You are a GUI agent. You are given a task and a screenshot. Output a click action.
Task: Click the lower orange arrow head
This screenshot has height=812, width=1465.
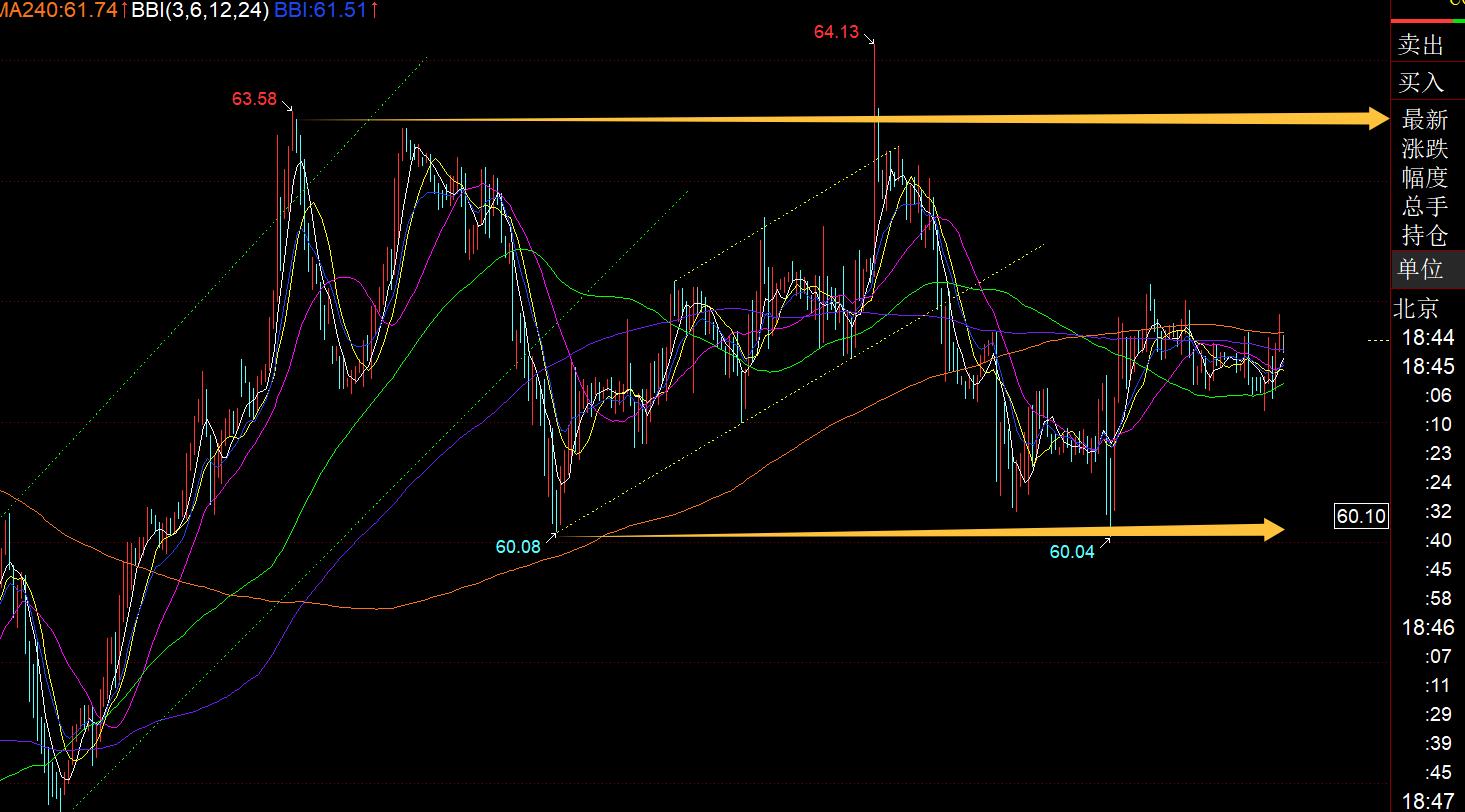click(1274, 530)
